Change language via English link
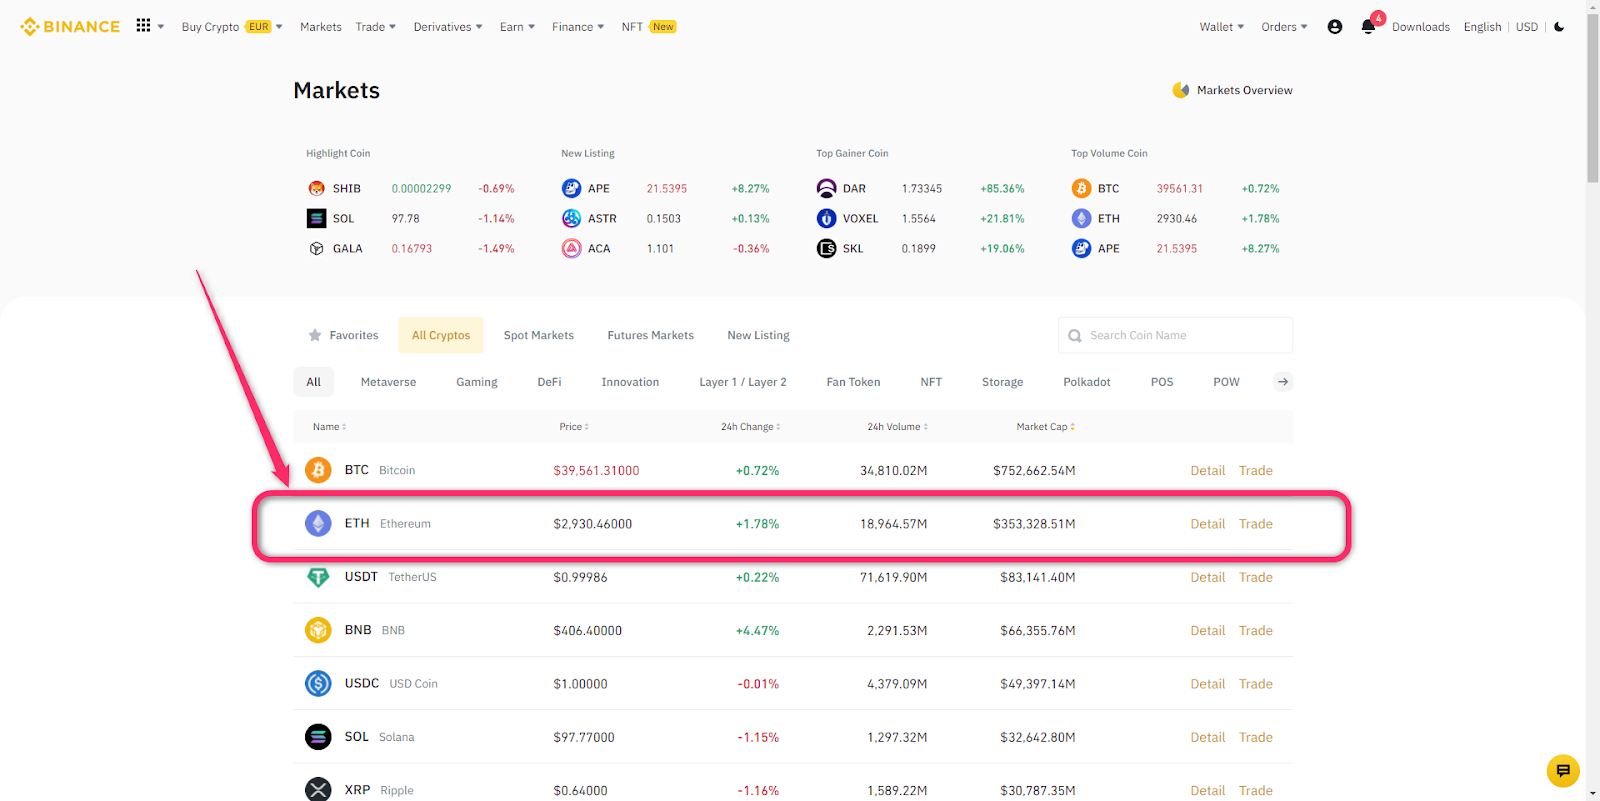 [x=1483, y=27]
